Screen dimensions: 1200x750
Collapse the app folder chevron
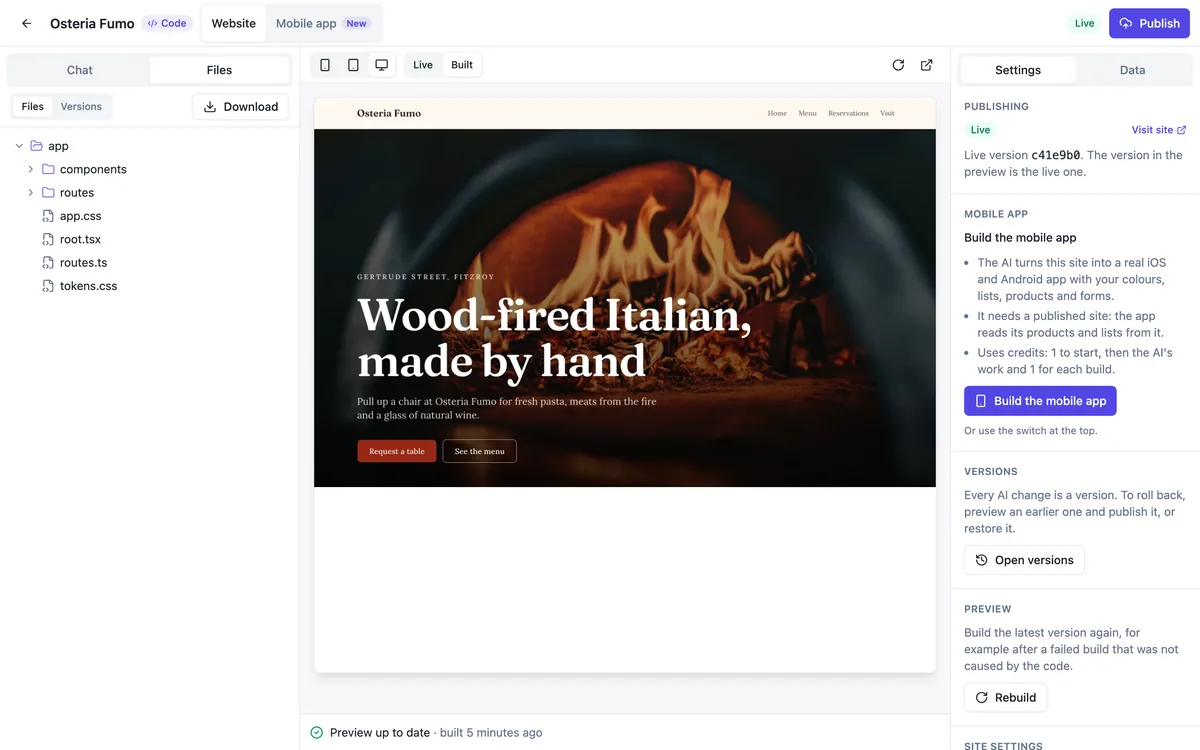pos(19,146)
